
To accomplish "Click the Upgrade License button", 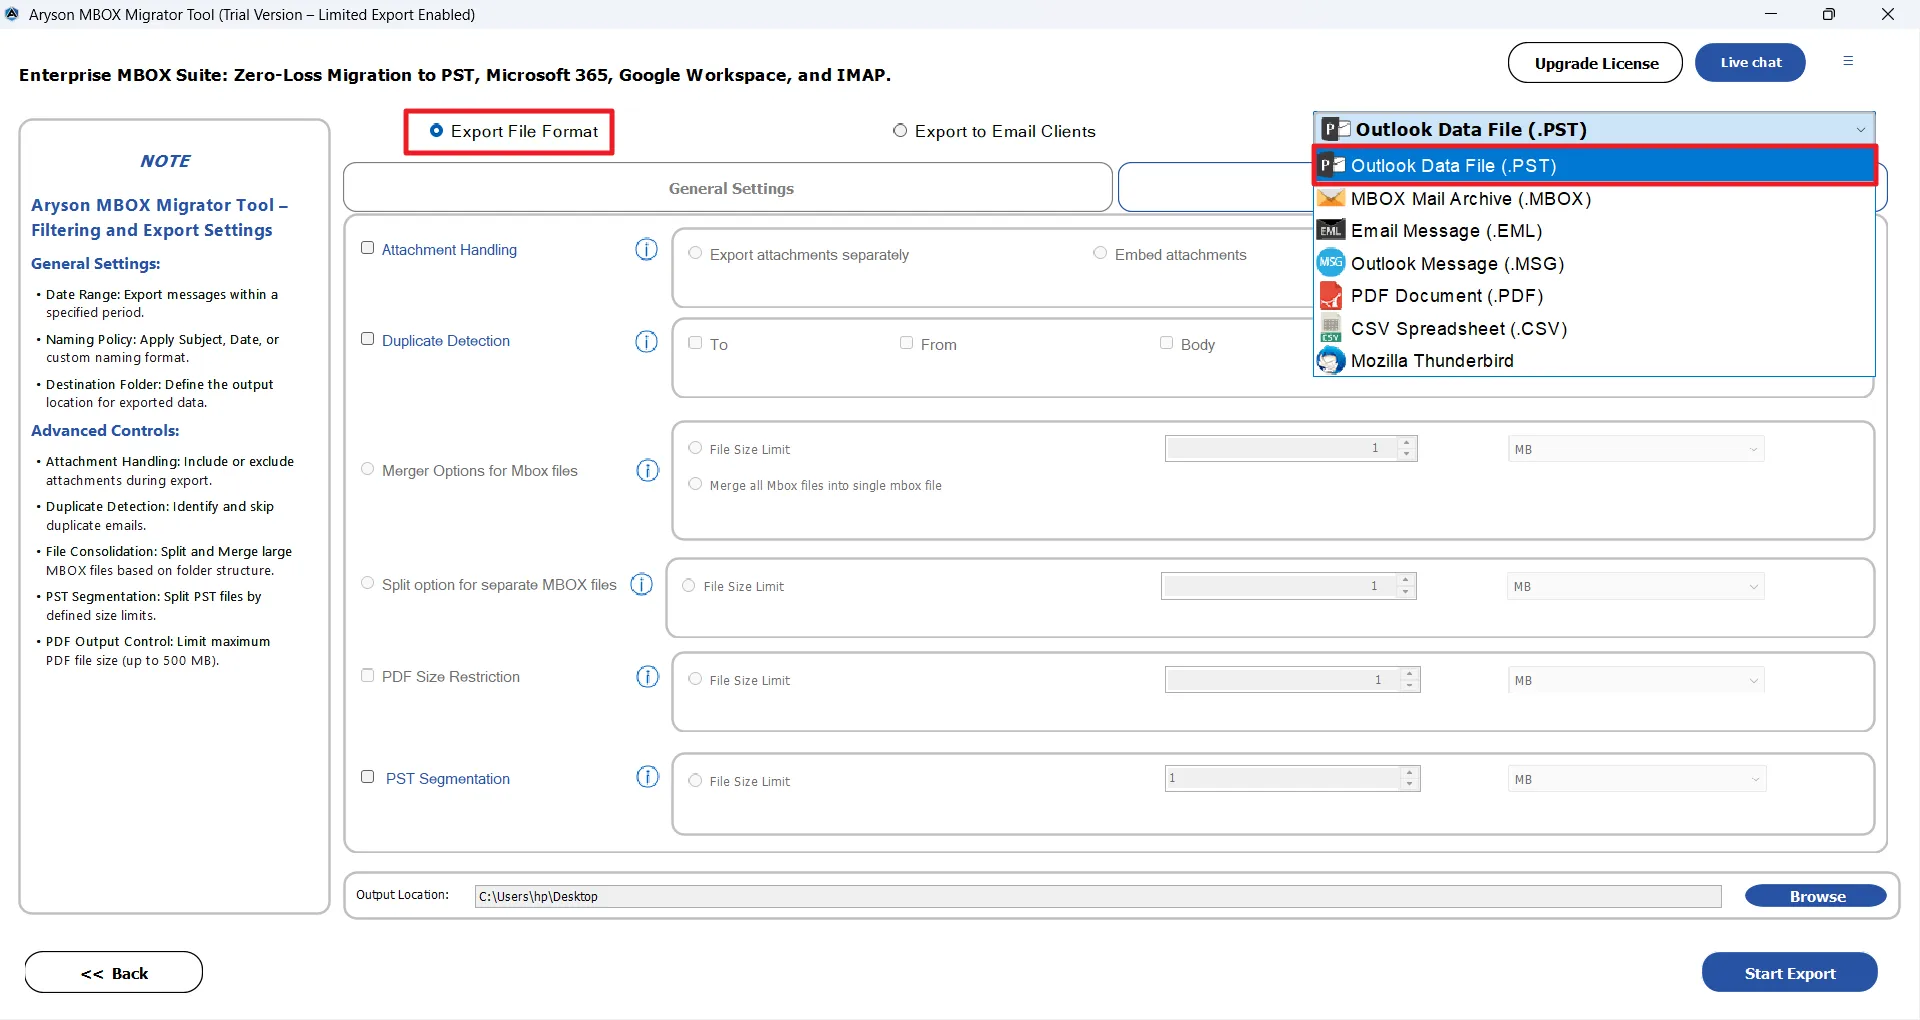I will [1596, 63].
